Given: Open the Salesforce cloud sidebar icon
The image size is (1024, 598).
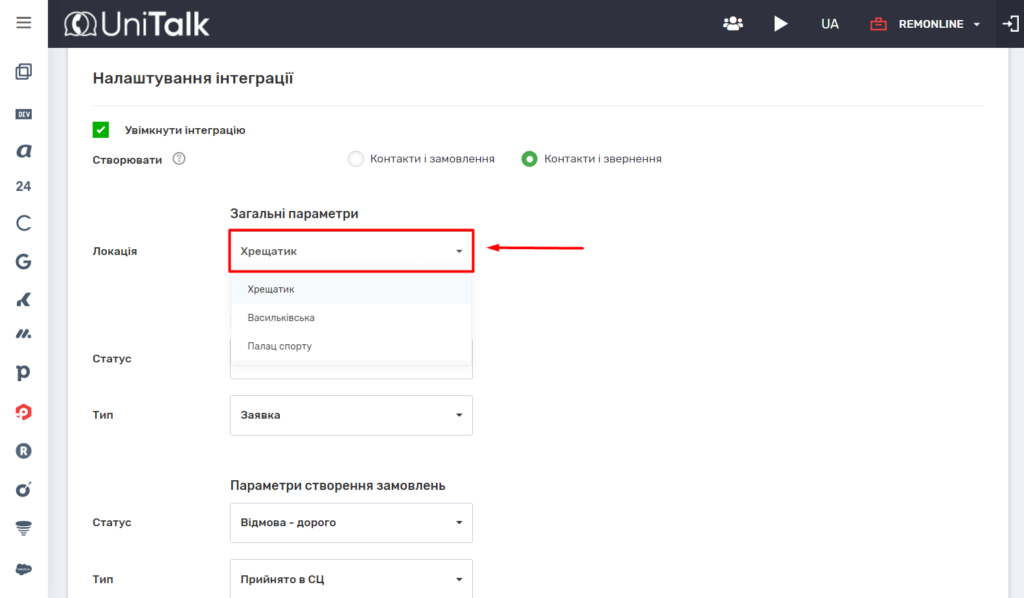Looking at the screenshot, I should coord(24,568).
